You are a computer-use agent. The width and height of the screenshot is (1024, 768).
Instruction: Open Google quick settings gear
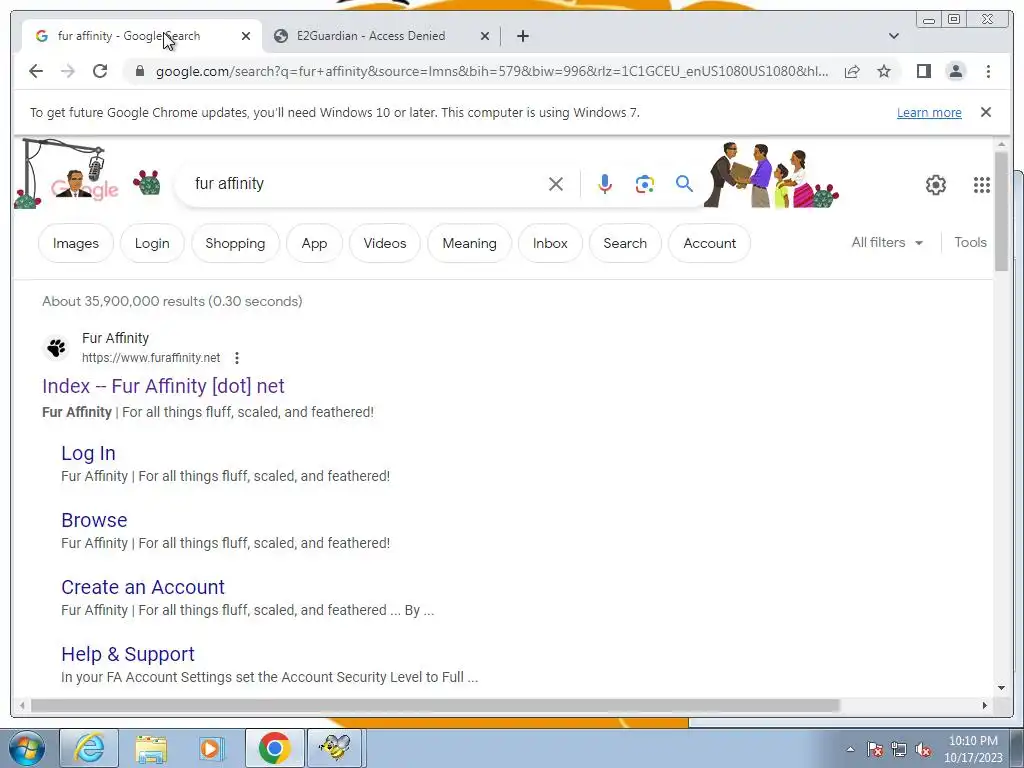pyautogui.click(x=935, y=185)
